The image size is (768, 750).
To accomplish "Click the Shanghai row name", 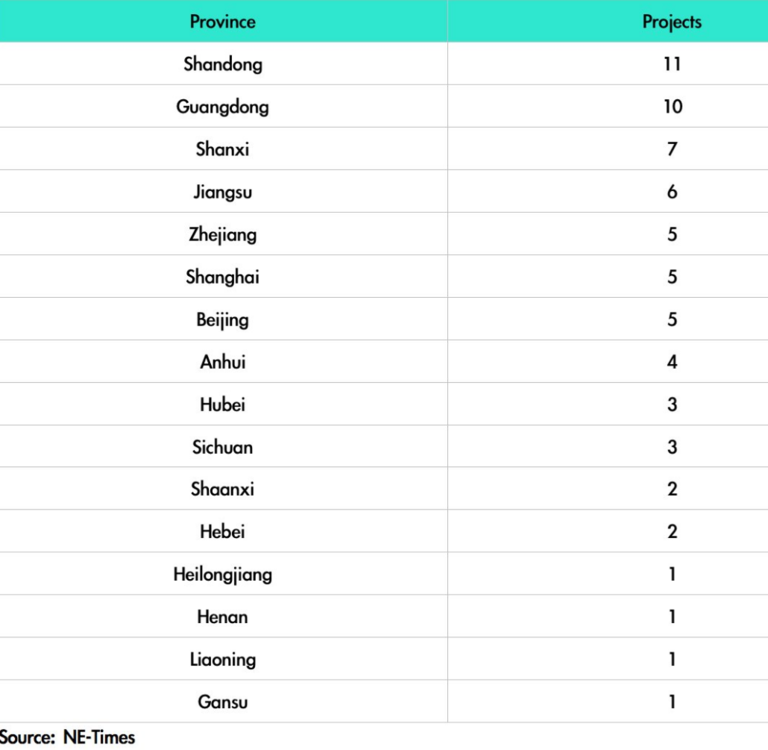I will click(223, 277).
